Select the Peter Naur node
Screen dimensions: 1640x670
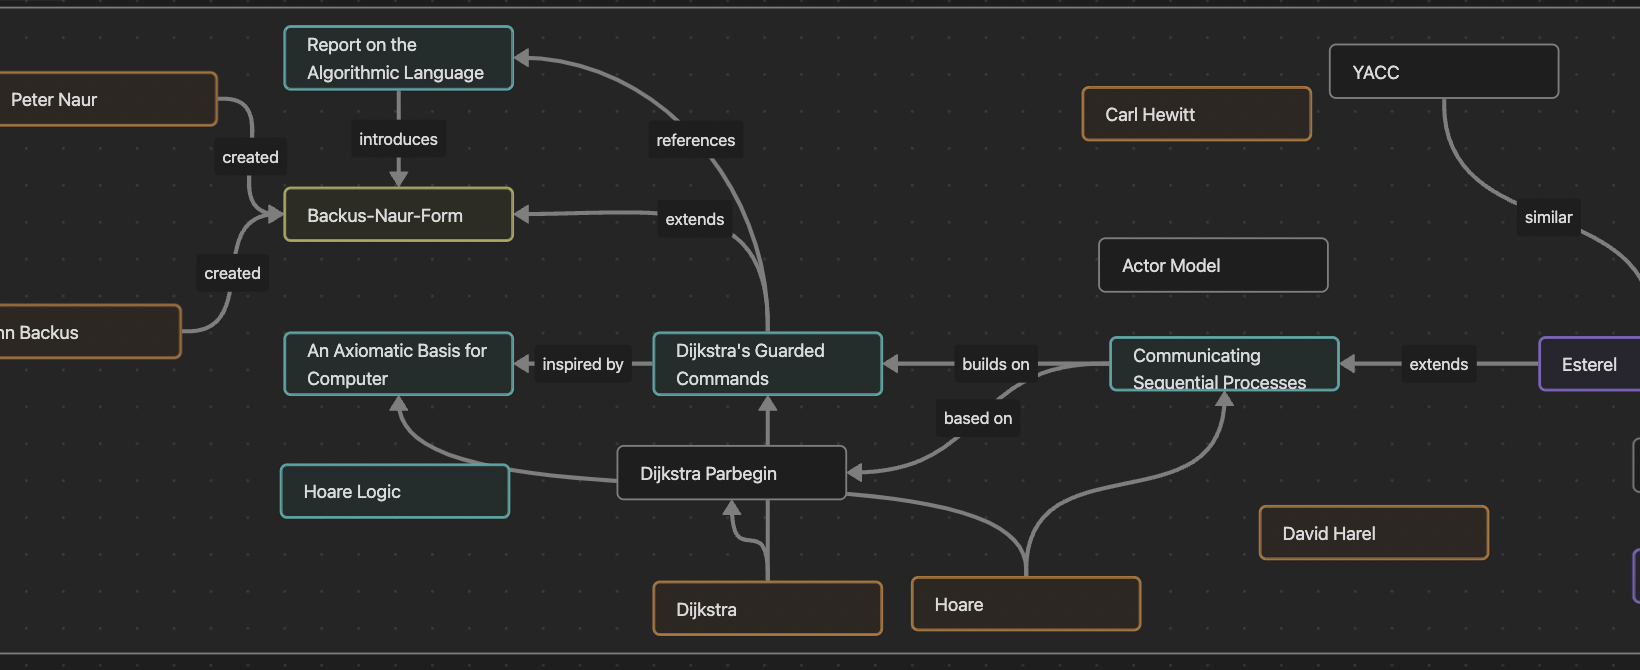coord(107,99)
